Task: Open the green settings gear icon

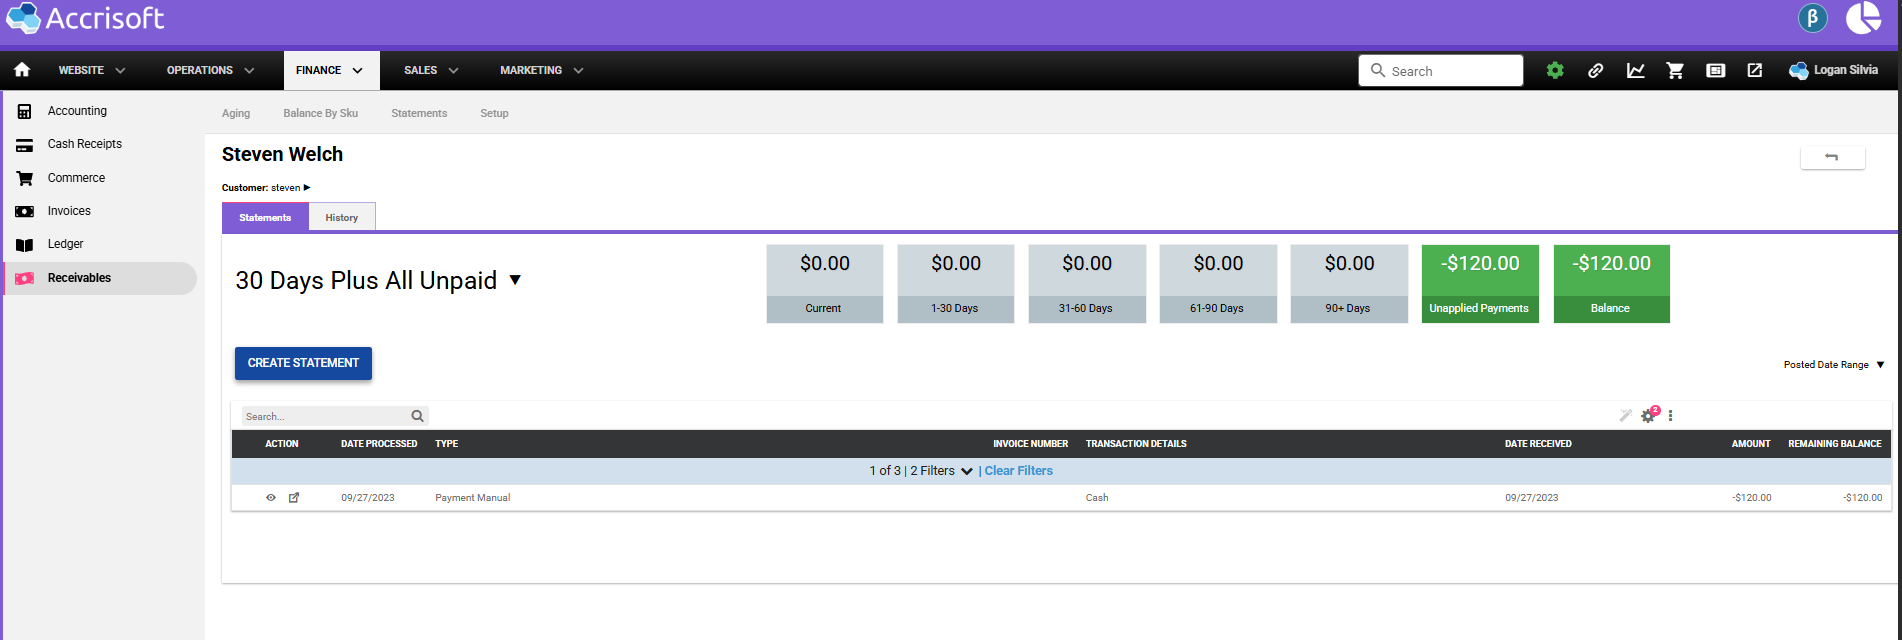Action: (x=1555, y=70)
